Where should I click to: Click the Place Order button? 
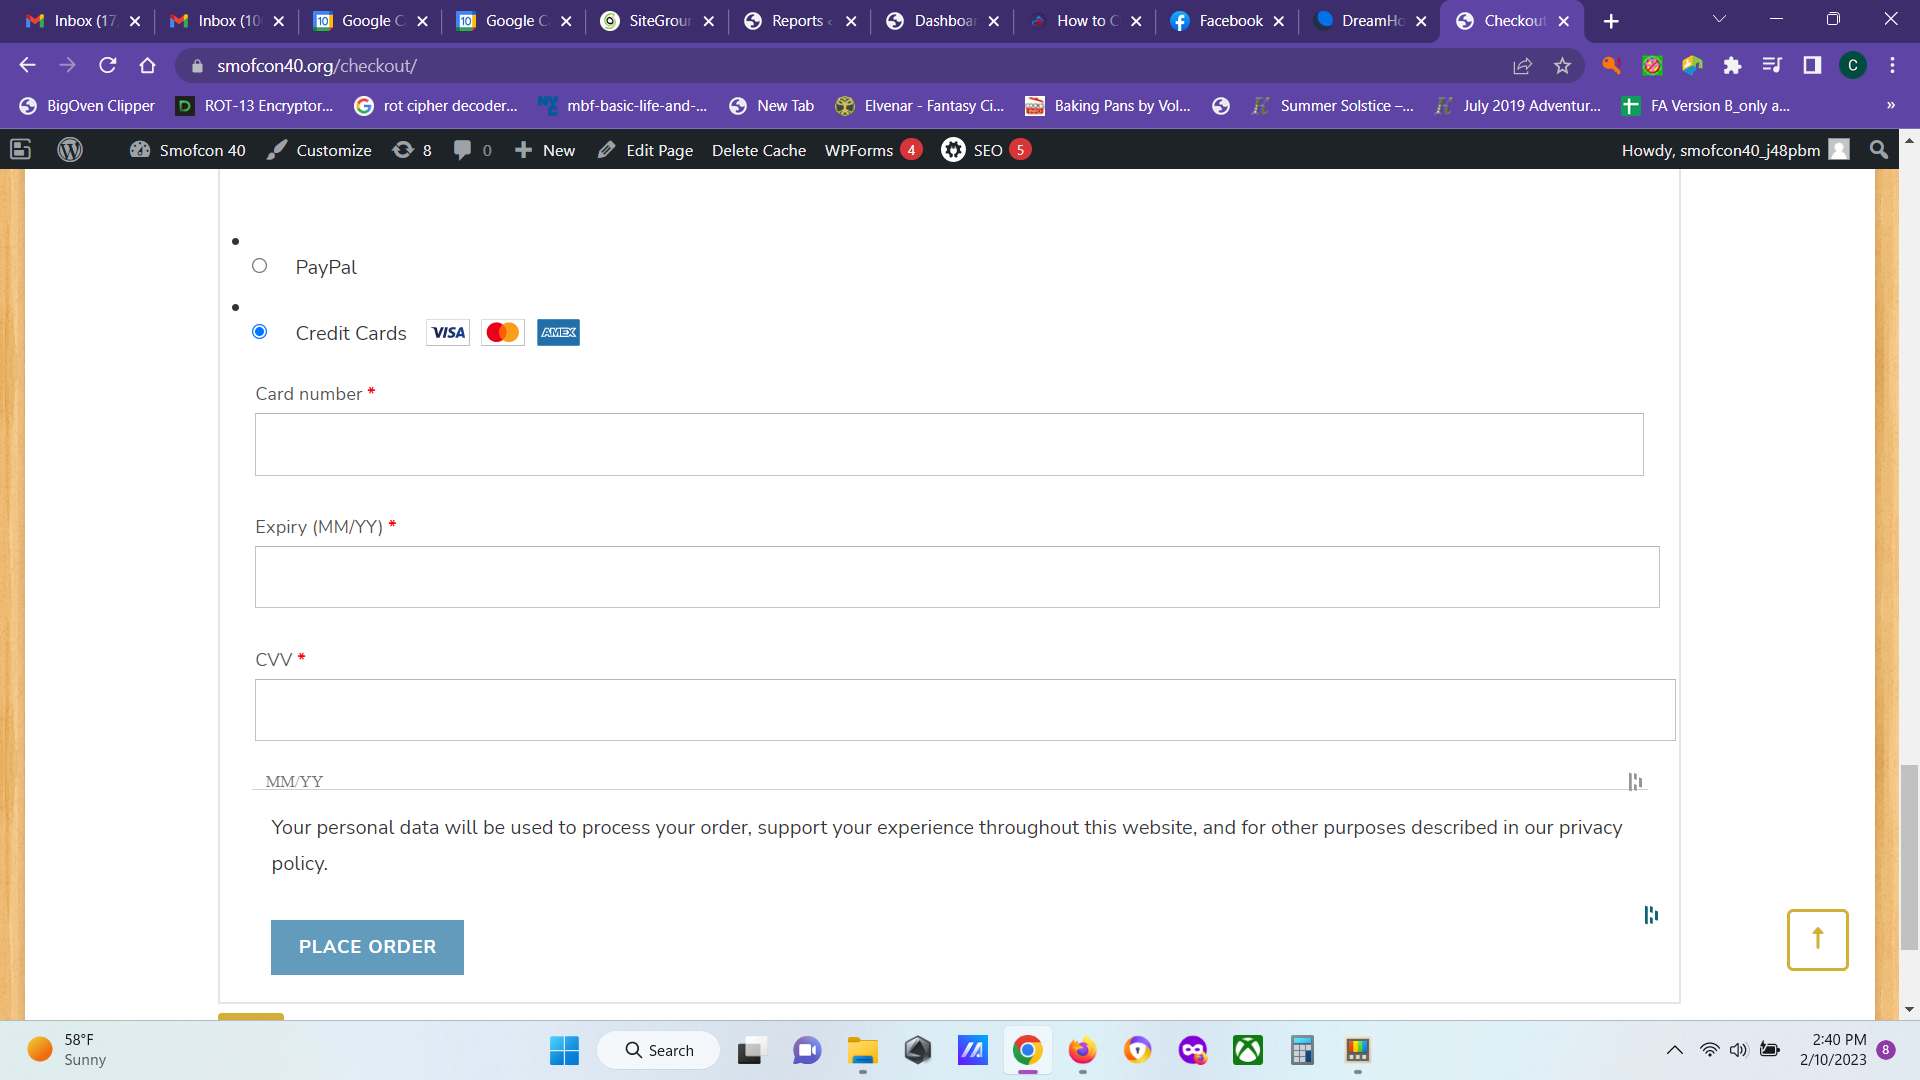coord(367,946)
